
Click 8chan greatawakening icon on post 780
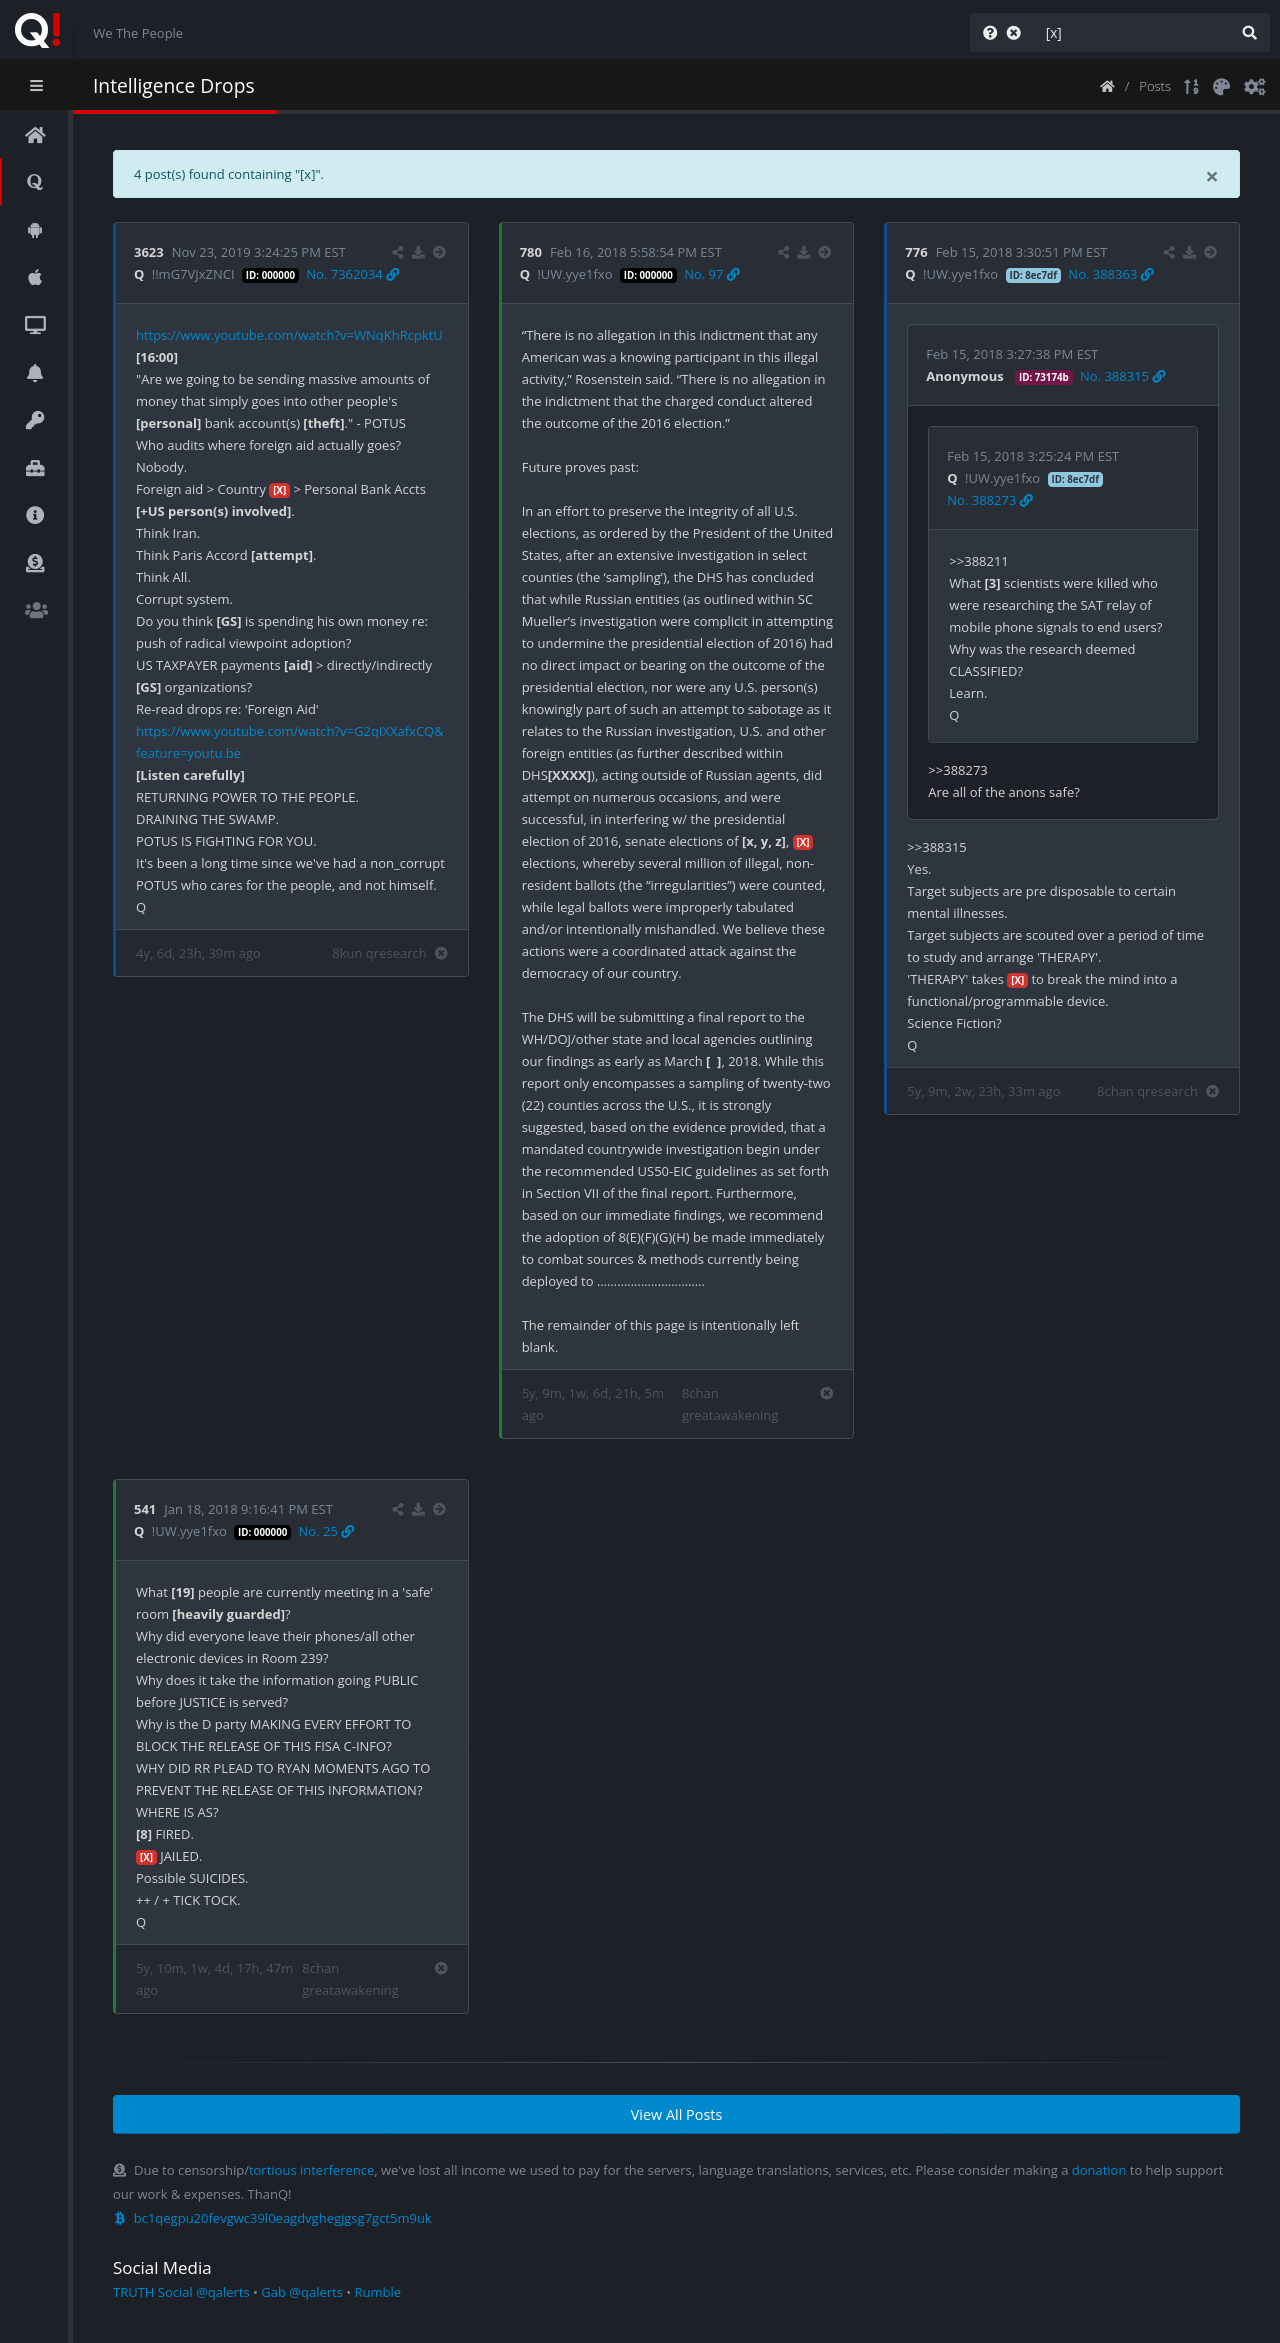pyautogui.click(x=826, y=1394)
